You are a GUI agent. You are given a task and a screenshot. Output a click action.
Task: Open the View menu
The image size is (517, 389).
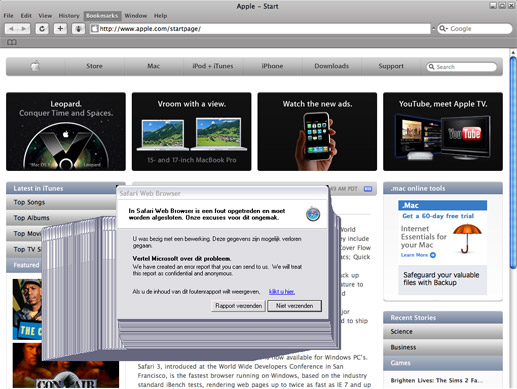click(x=45, y=16)
